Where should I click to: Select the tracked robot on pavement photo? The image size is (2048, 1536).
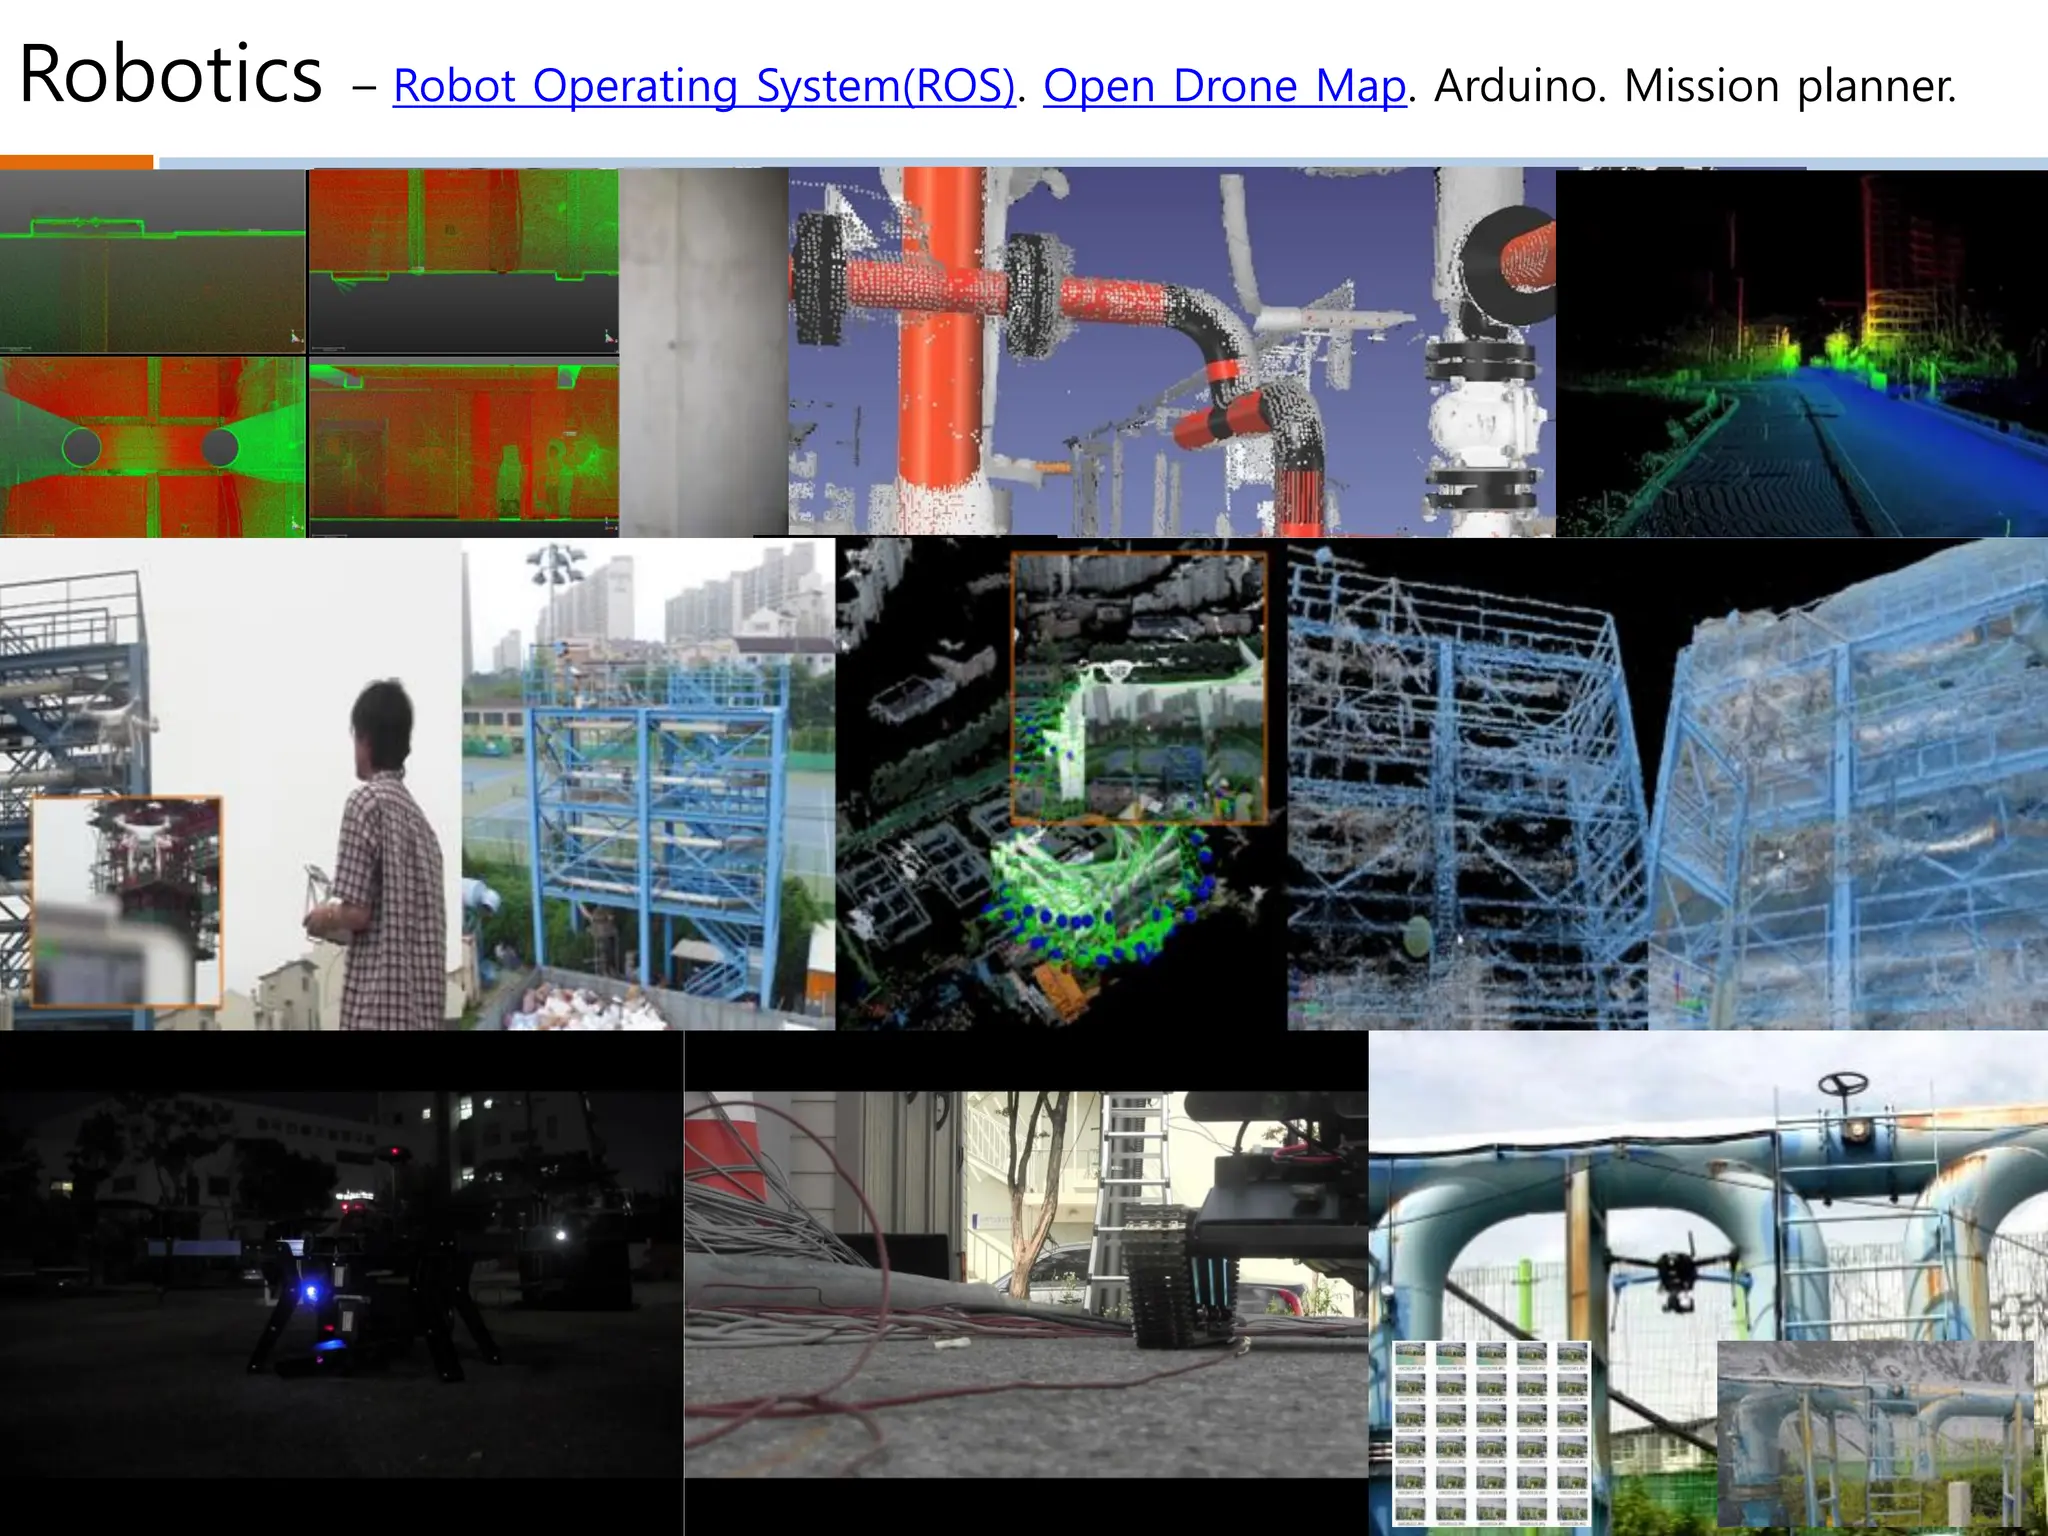1025,1284
